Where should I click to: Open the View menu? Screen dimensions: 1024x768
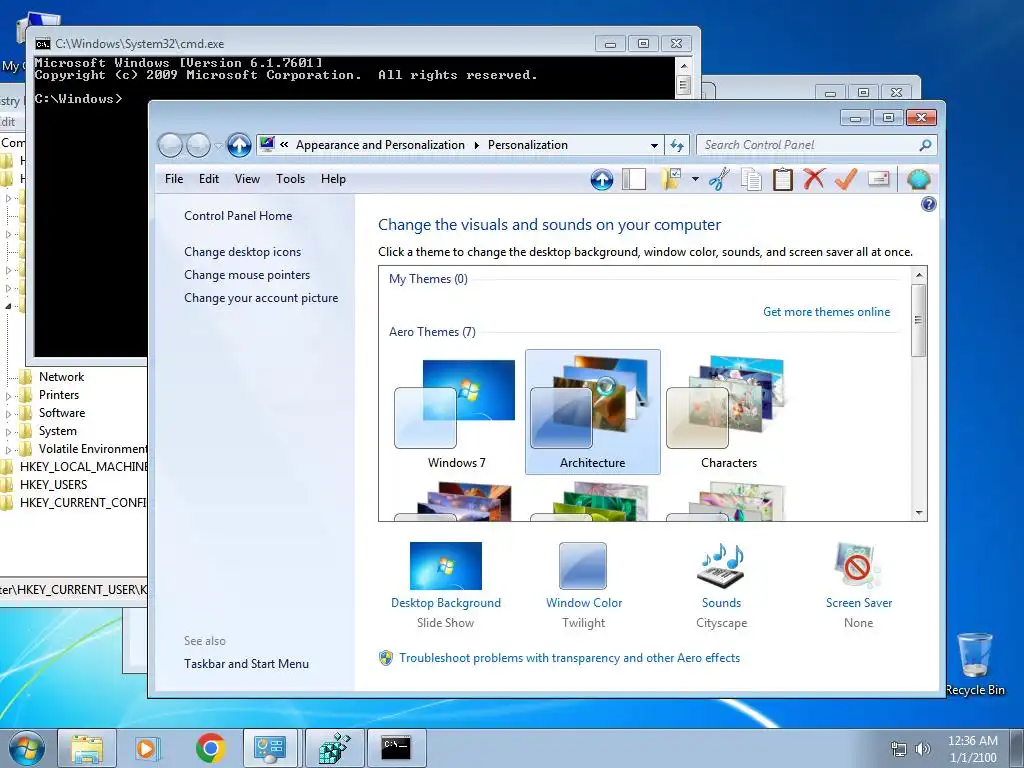coord(248,179)
